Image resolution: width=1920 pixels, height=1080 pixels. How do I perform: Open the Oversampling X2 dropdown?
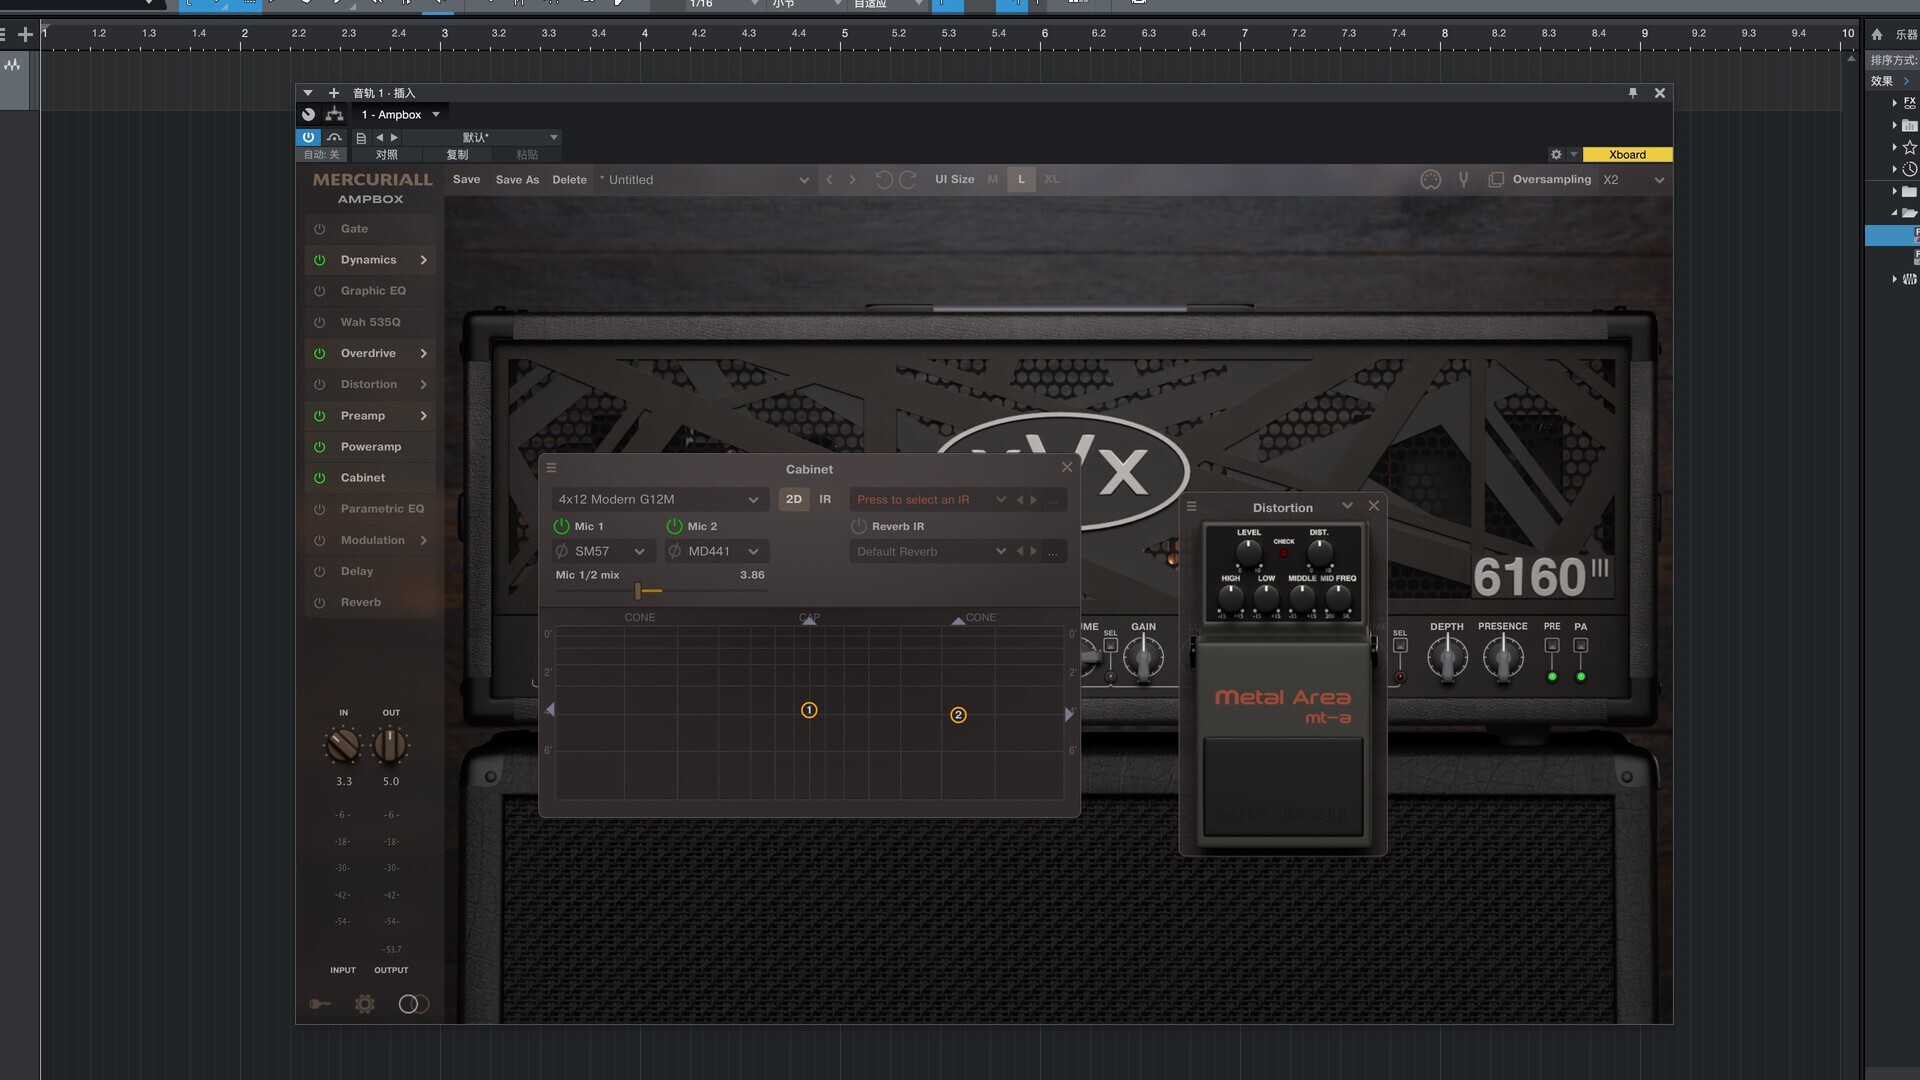pyautogui.click(x=1633, y=180)
